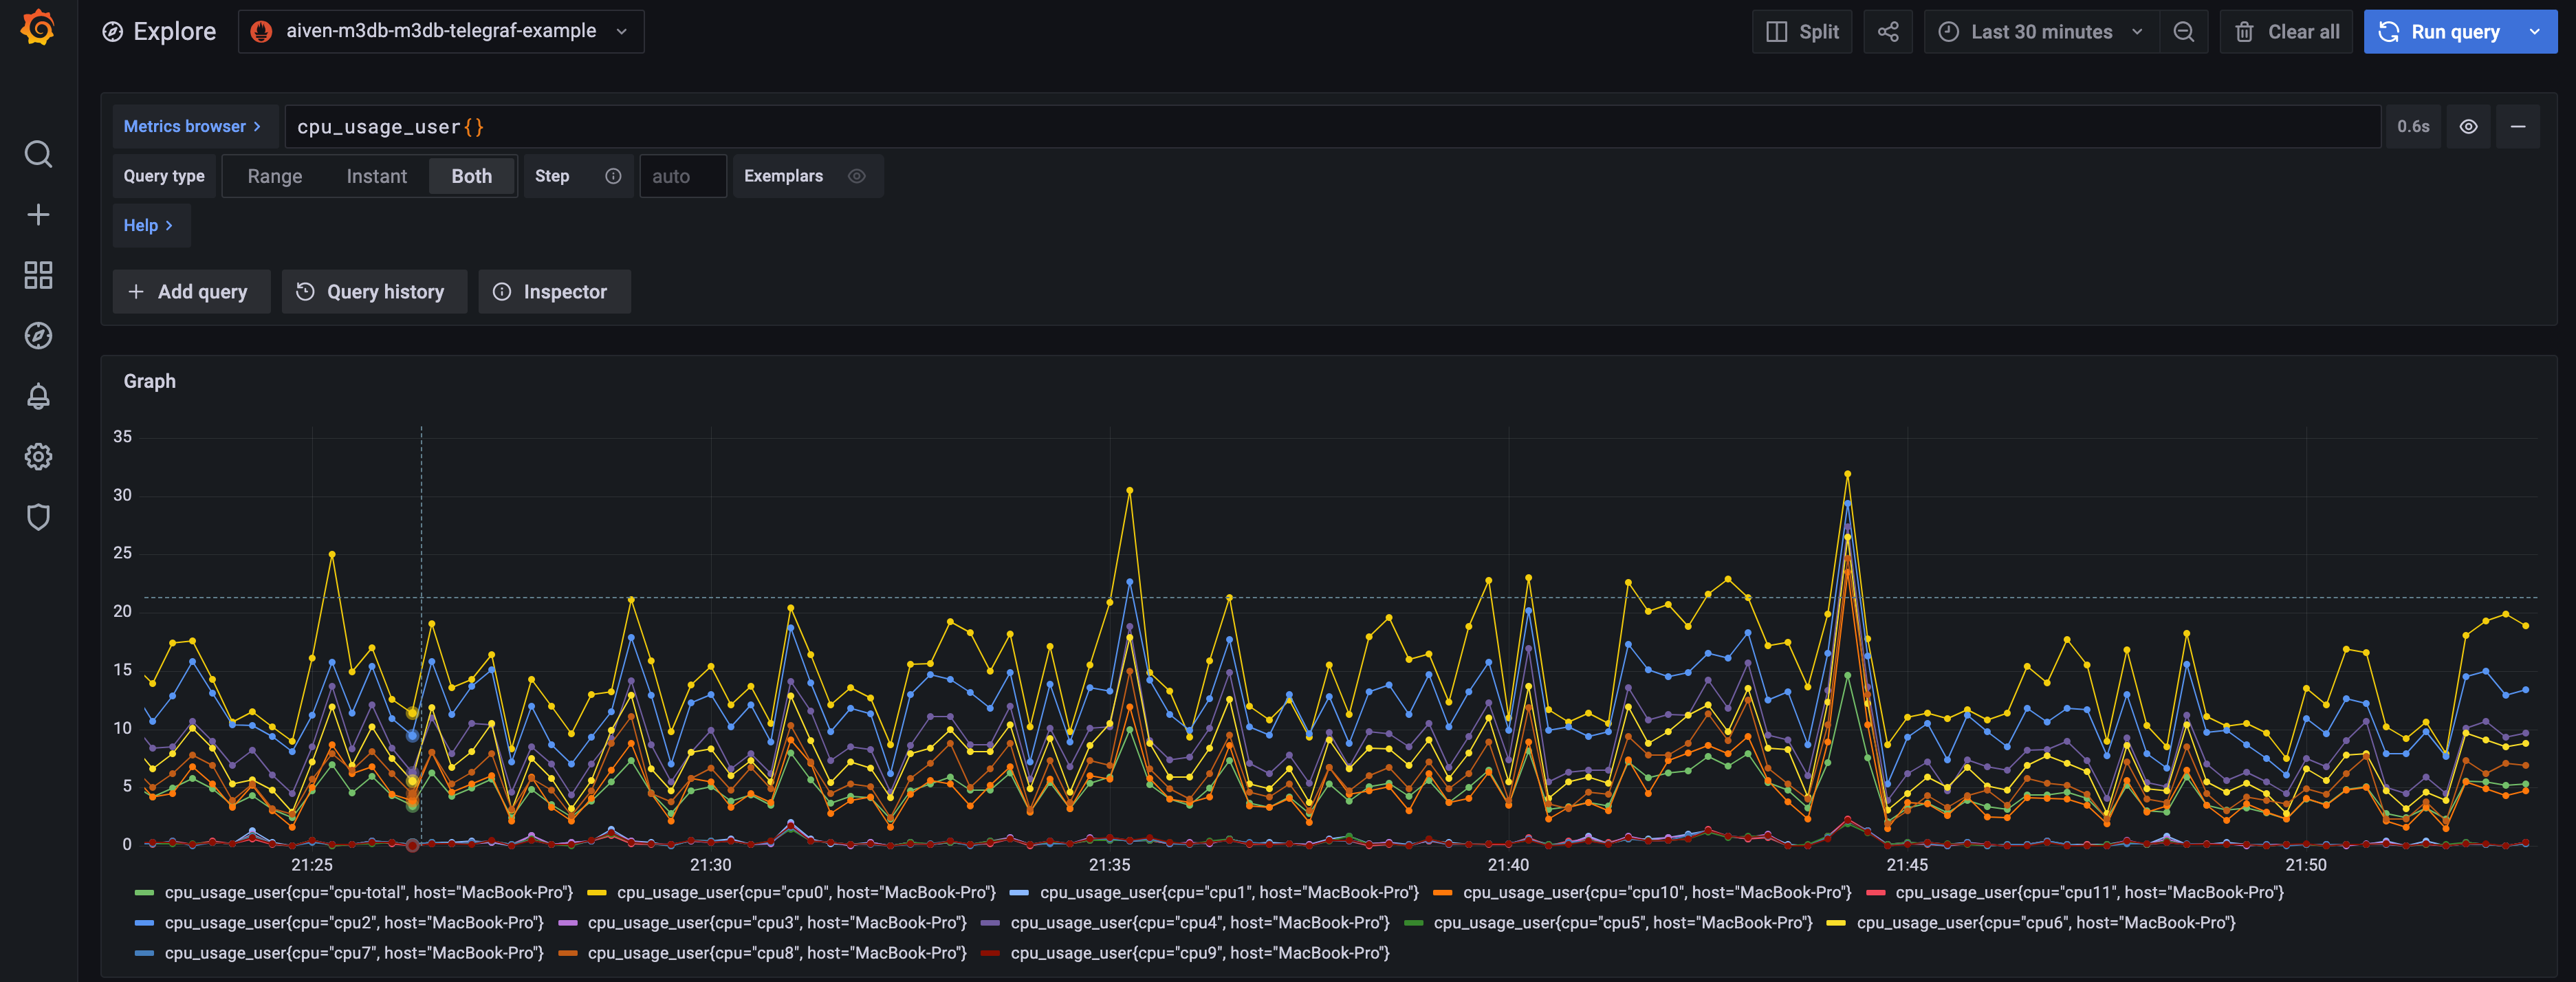Screen dimensions: 2576x982
Task: Toggle query visibility with the eye icon
Action: point(2468,126)
